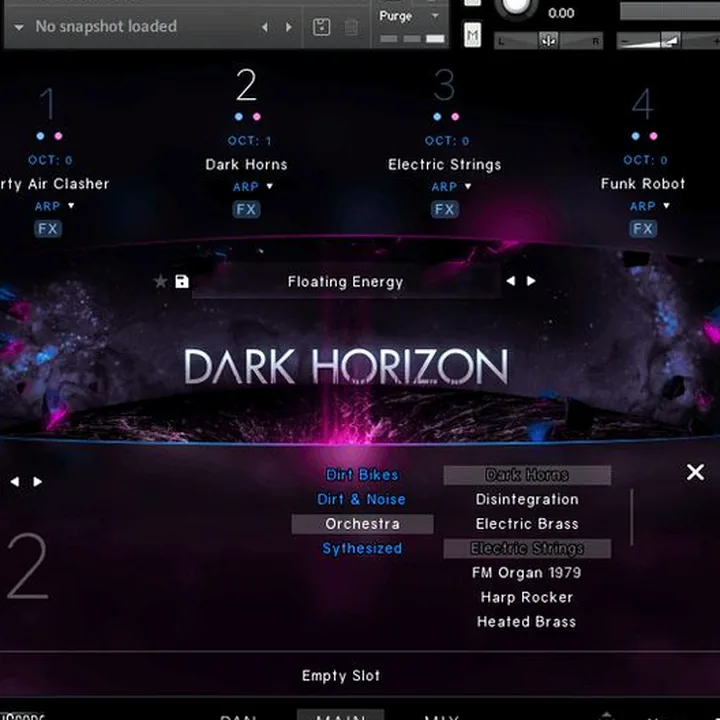The width and height of the screenshot is (720, 720).
Task: Load previous preset before Floating Energy
Action: [x=511, y=281]
